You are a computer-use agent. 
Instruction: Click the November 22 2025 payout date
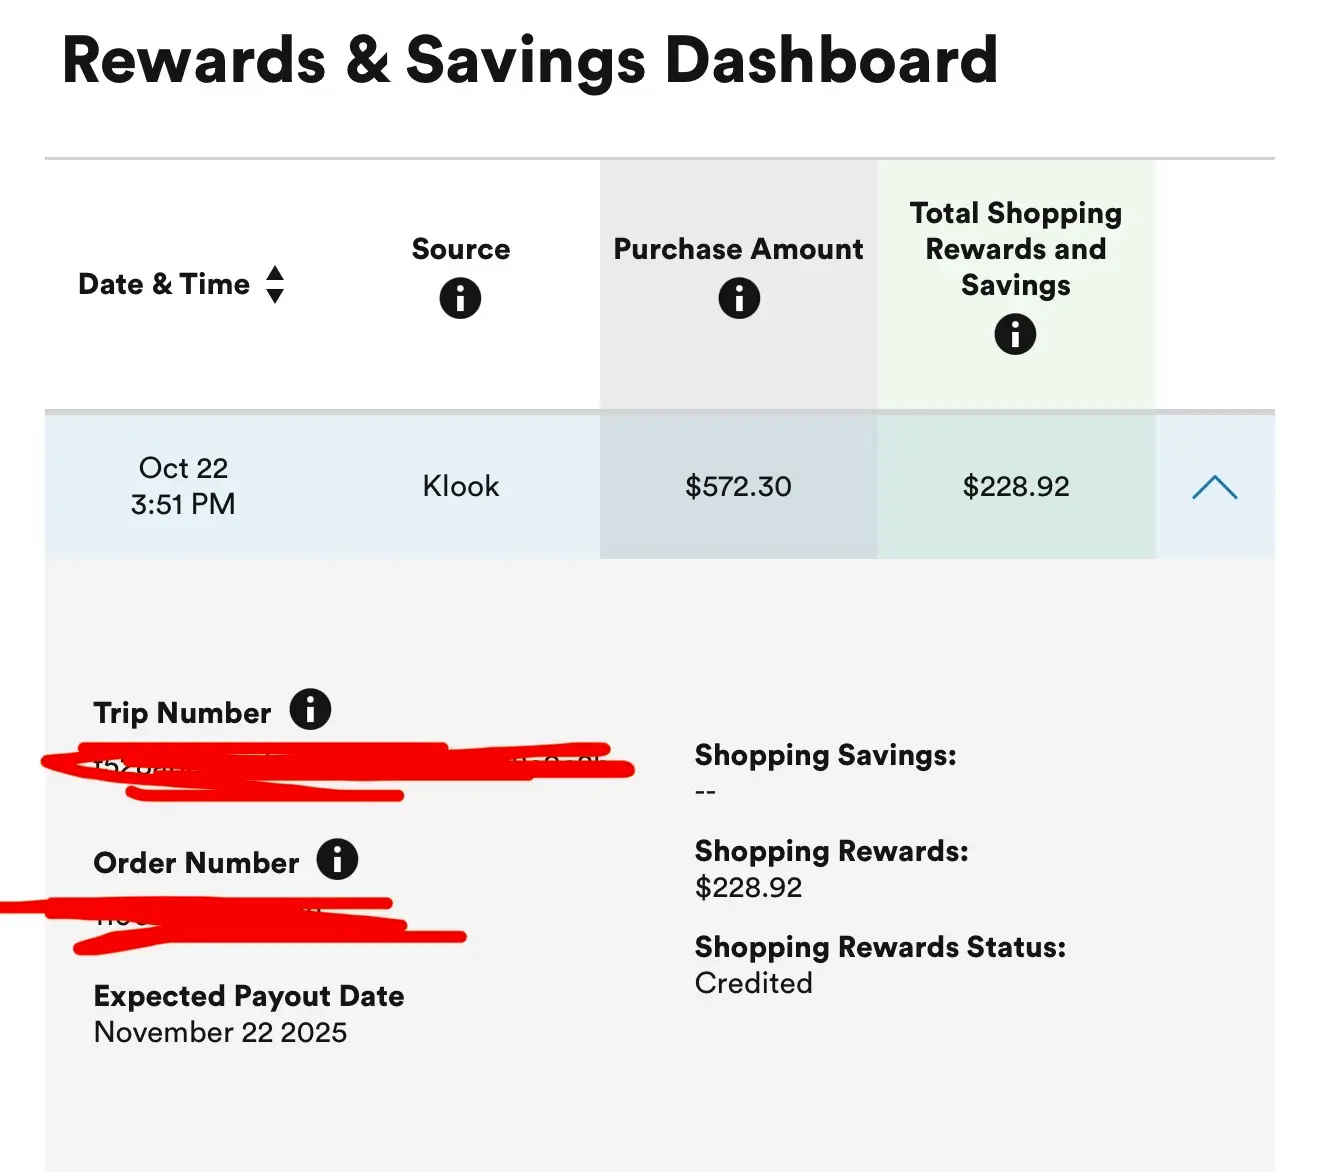(x=220, y=1032)
